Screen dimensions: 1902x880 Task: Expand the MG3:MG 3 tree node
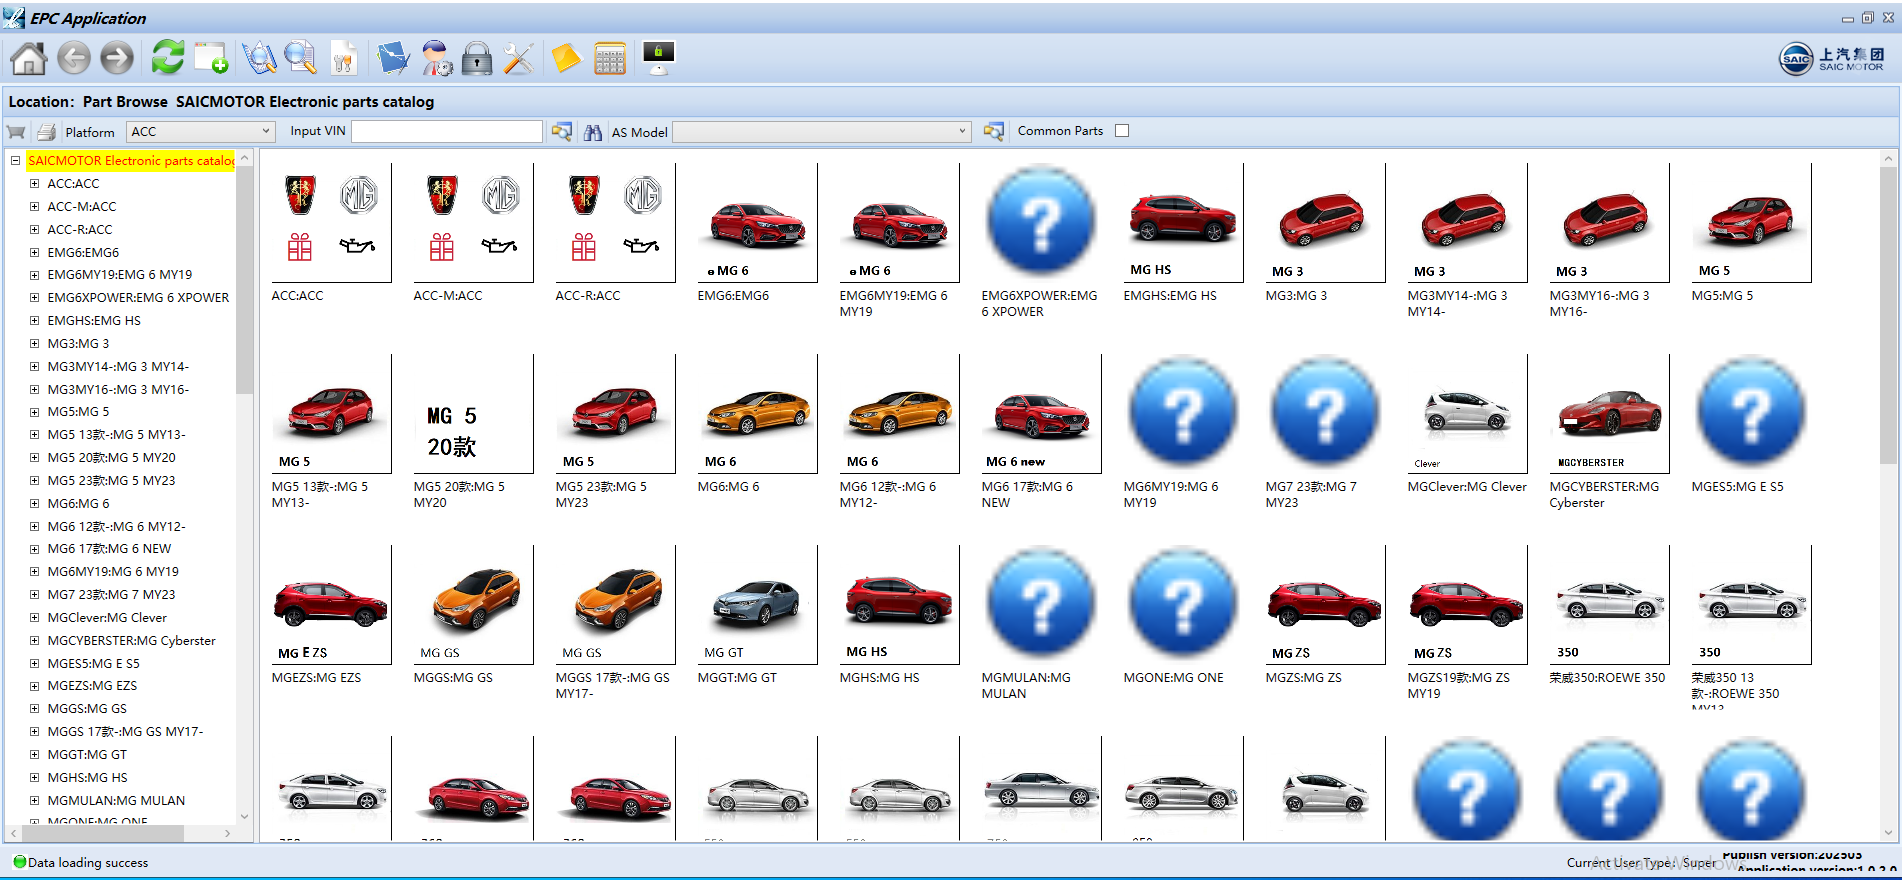(x=34, y=344)
